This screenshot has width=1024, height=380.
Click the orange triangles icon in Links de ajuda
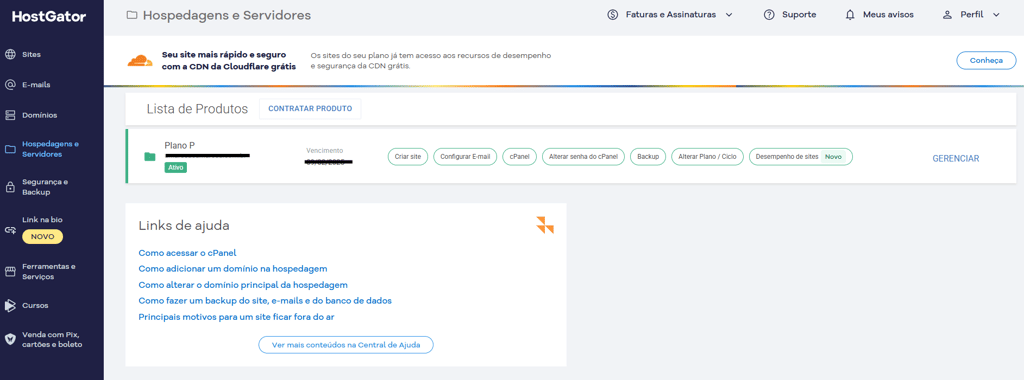[545, 225]
